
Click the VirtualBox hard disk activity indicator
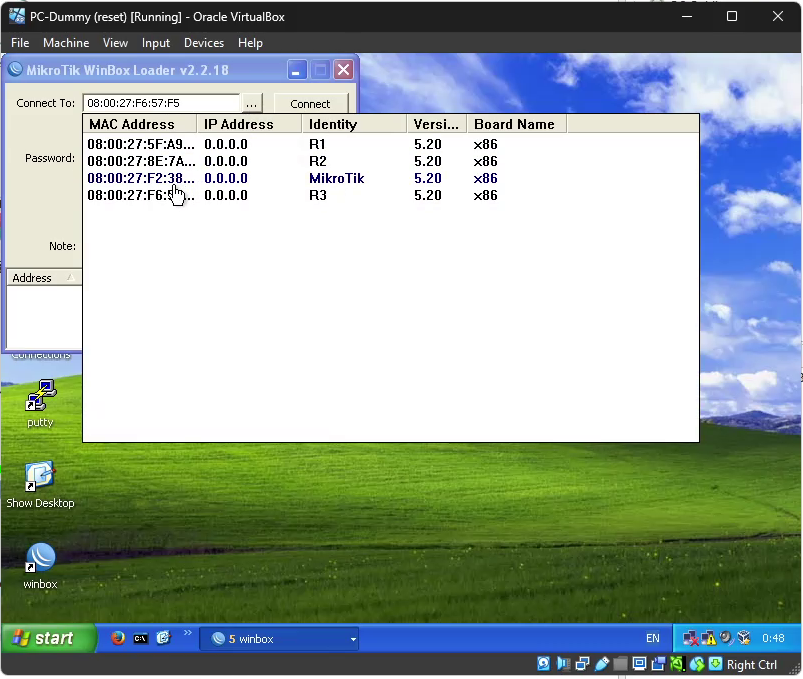click(543, 664)
